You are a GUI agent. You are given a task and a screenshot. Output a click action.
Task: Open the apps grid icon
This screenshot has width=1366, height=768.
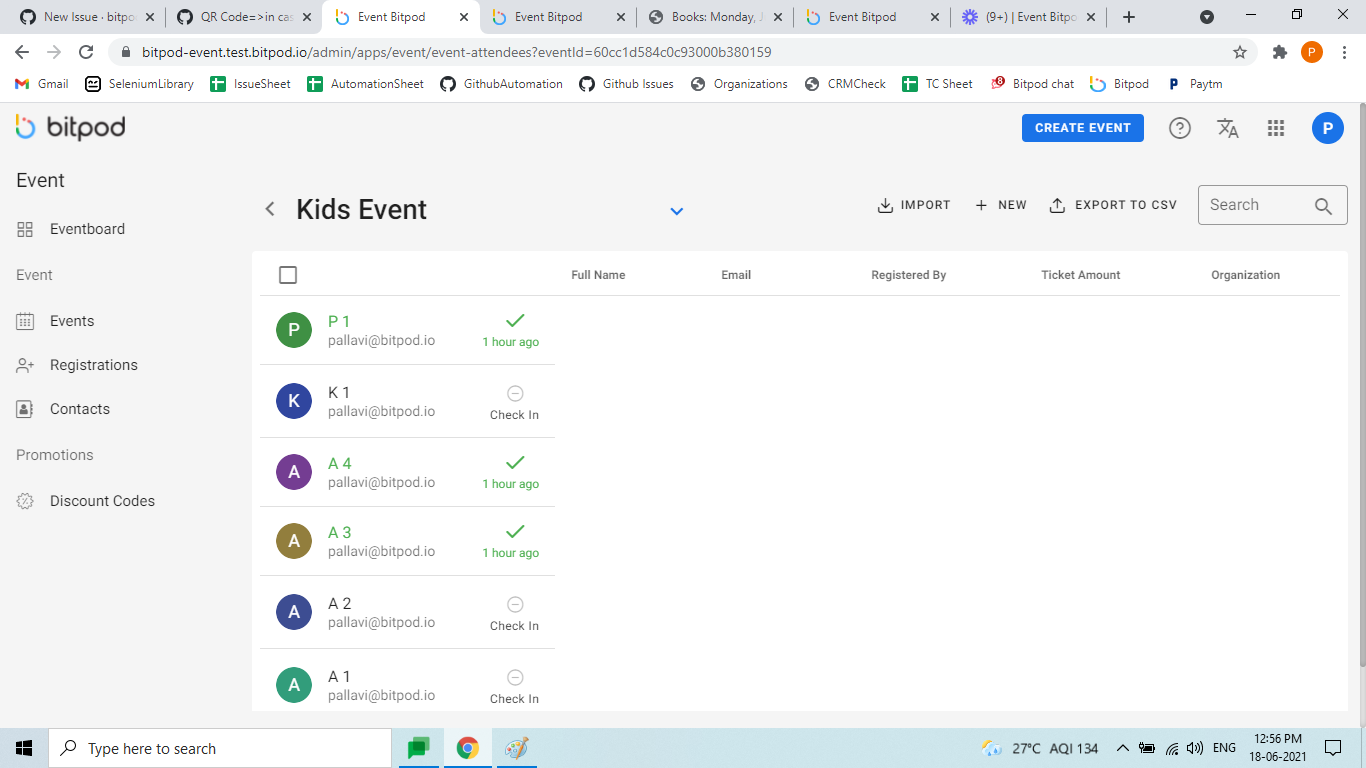pyautogui.click(x=1275, y=128)
